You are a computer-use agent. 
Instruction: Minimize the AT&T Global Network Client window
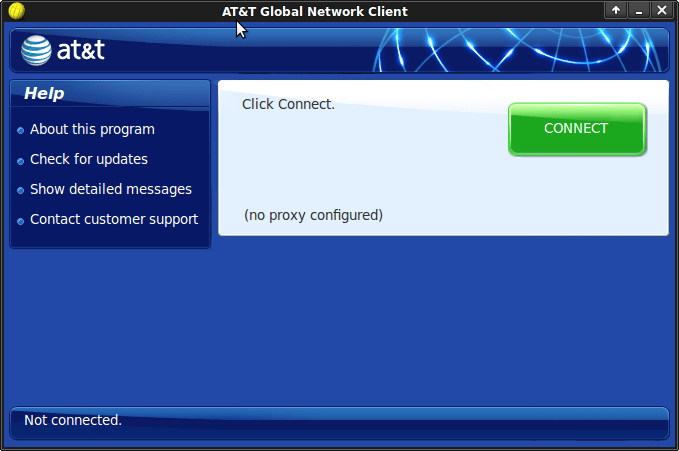click(639, 10)
